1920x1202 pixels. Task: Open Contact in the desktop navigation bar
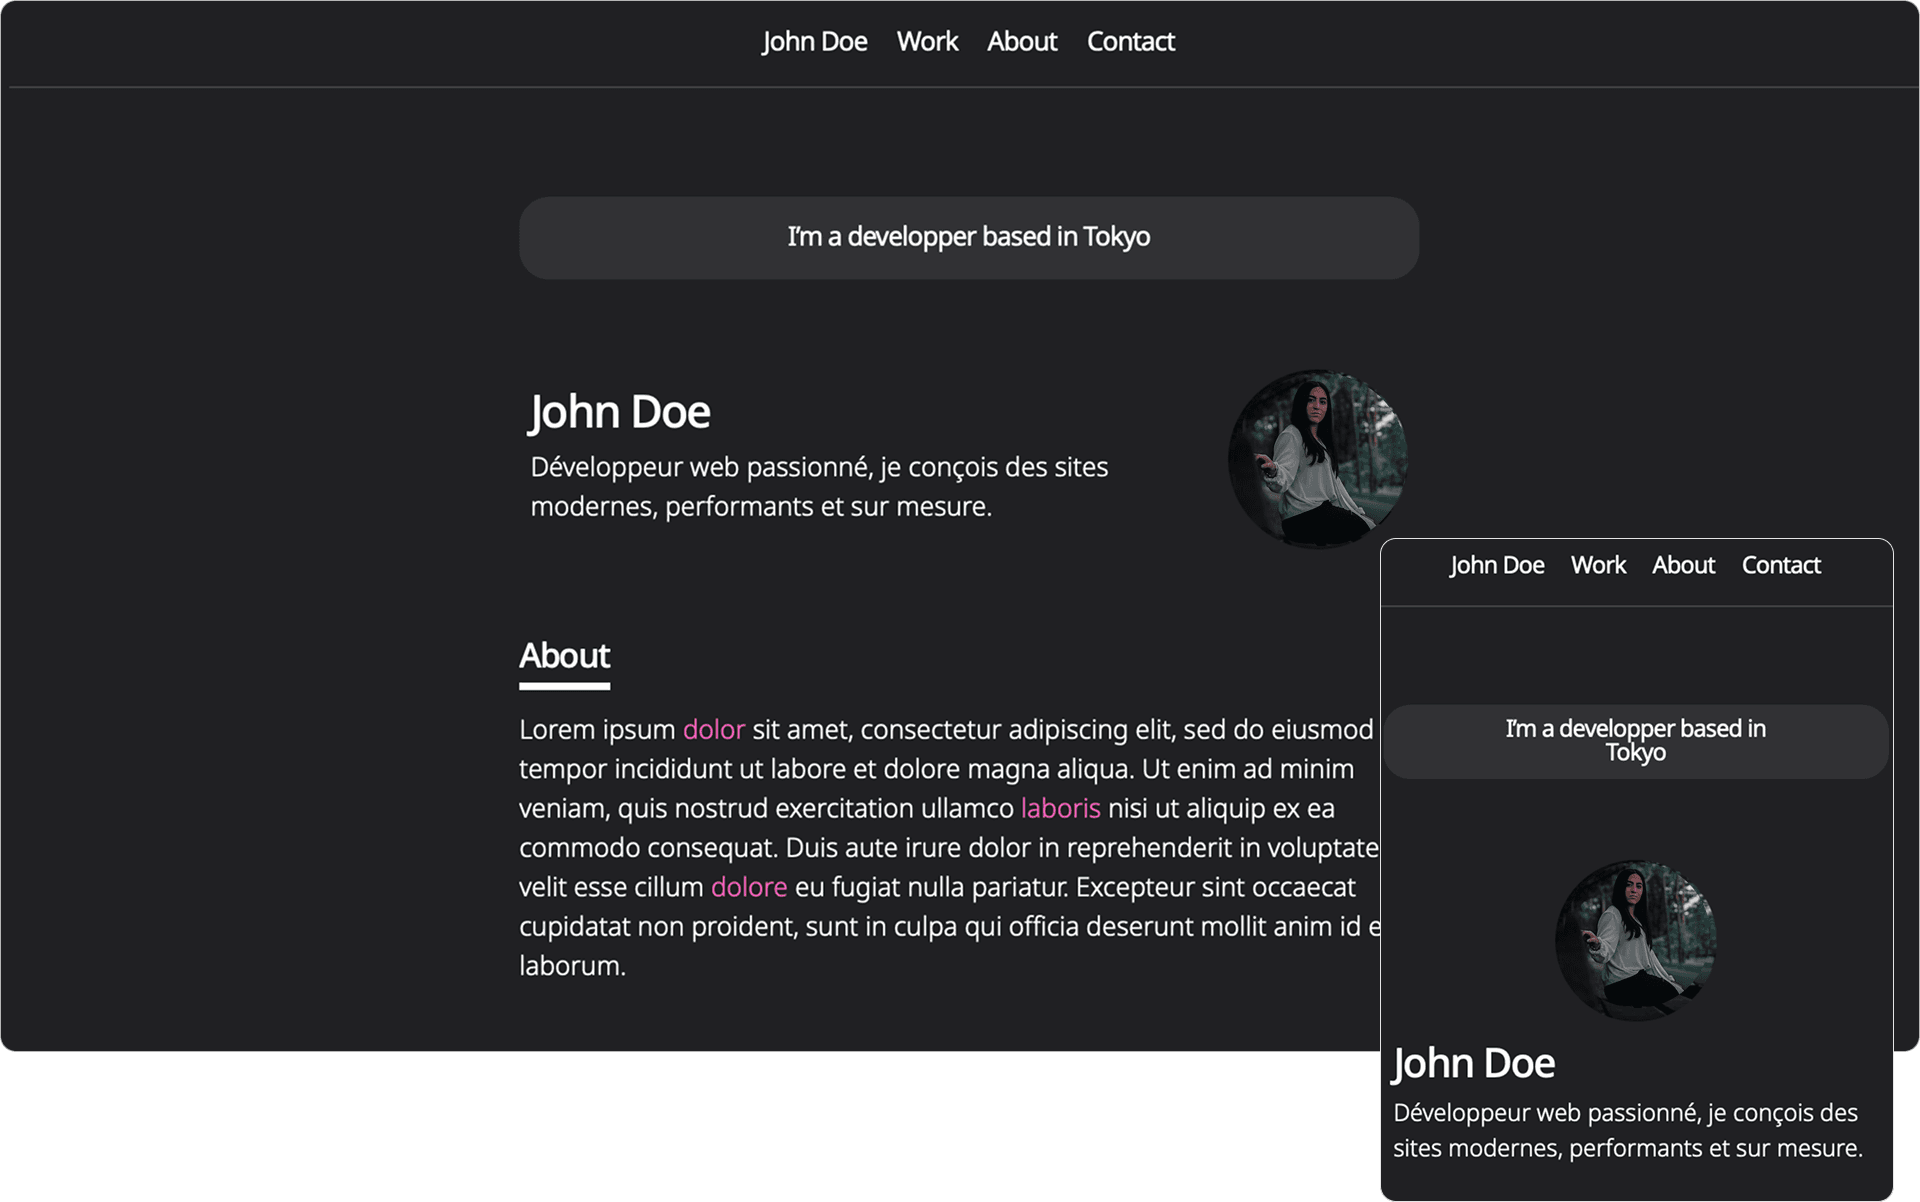coord(1130,42)
